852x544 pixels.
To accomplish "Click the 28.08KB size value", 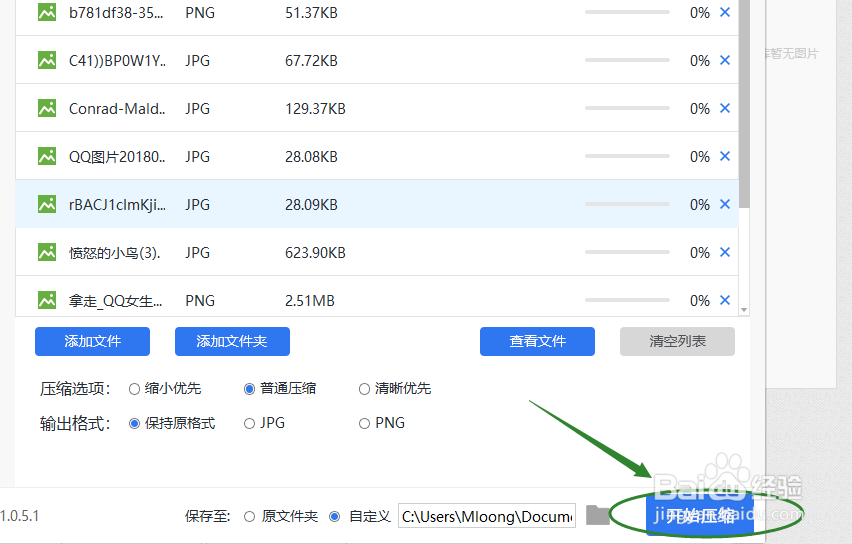I will (311, 157).
